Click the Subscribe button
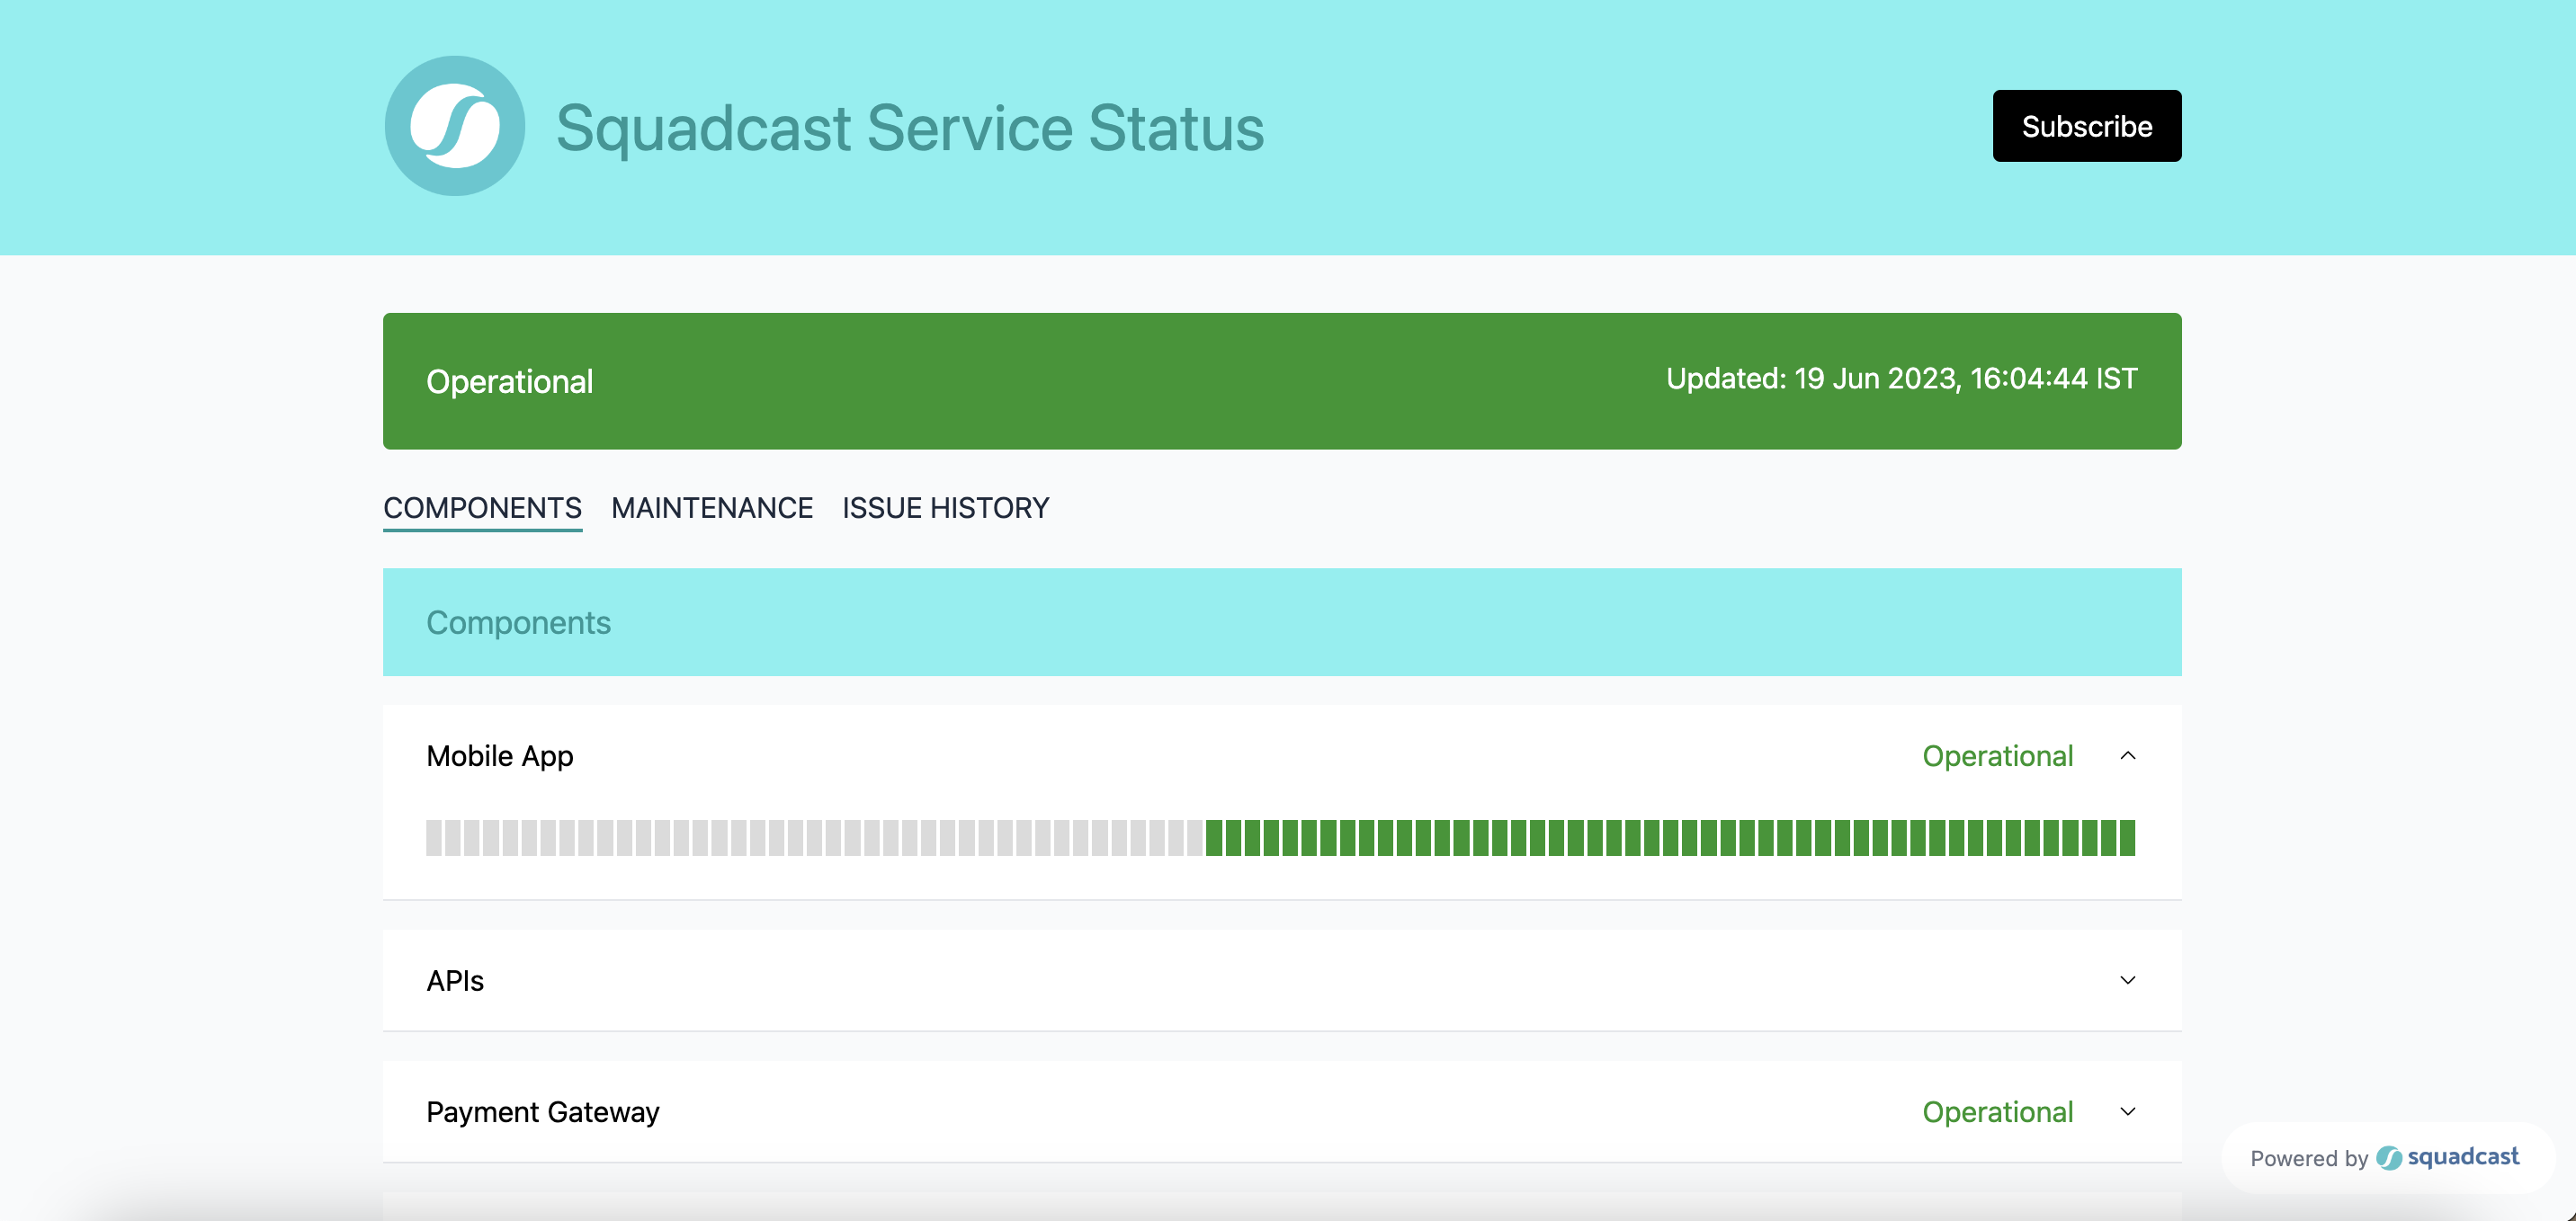 click(x=2087, y=125)
